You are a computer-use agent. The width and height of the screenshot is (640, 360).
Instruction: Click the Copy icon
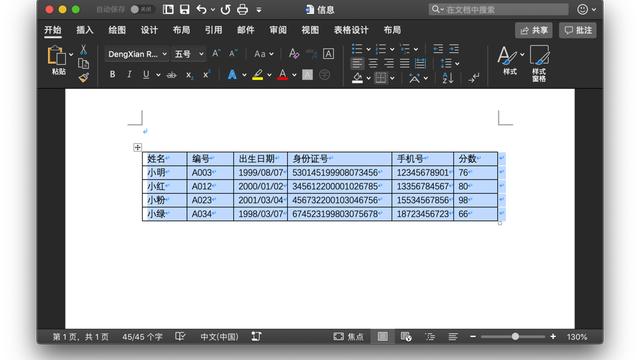point(83,64)
